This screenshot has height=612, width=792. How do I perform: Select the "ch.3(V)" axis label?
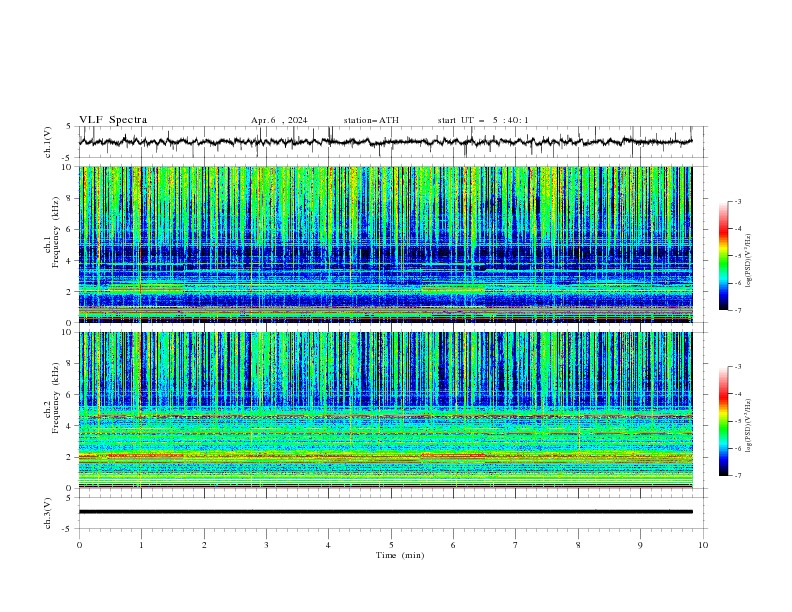(48, 513)
